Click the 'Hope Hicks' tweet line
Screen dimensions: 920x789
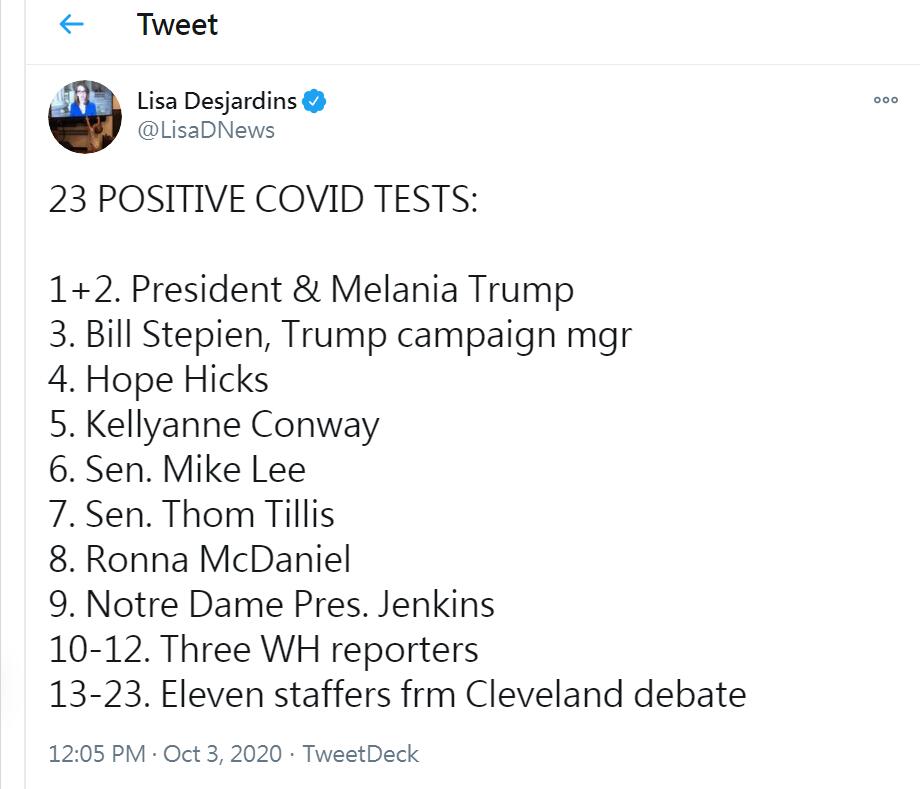(x=159, y=380)
